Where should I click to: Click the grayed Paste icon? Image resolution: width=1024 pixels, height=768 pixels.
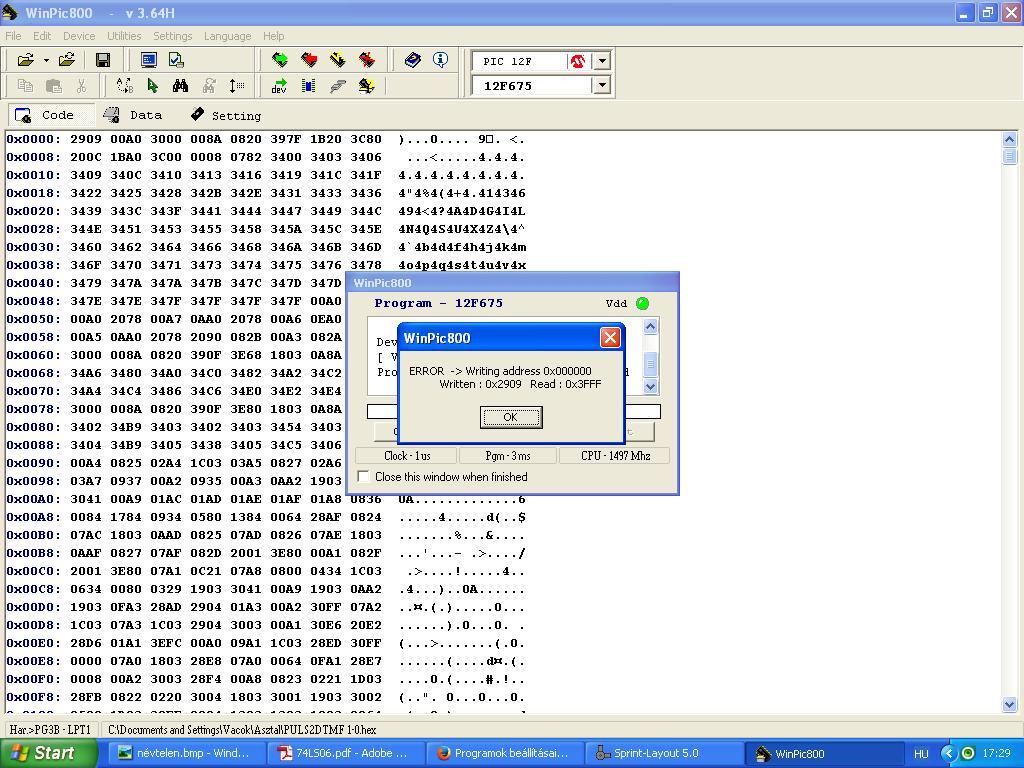tap(54, 86)
